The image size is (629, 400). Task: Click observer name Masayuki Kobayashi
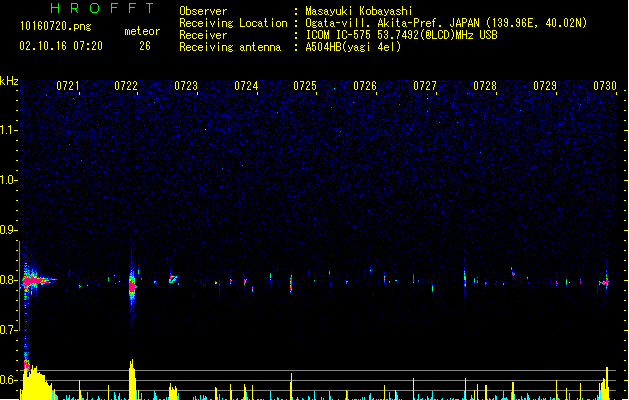point(359,11)
